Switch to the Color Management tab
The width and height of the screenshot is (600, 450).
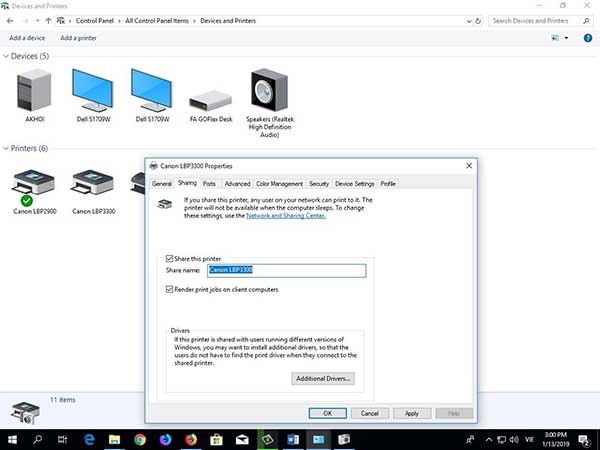pos(279,184)
